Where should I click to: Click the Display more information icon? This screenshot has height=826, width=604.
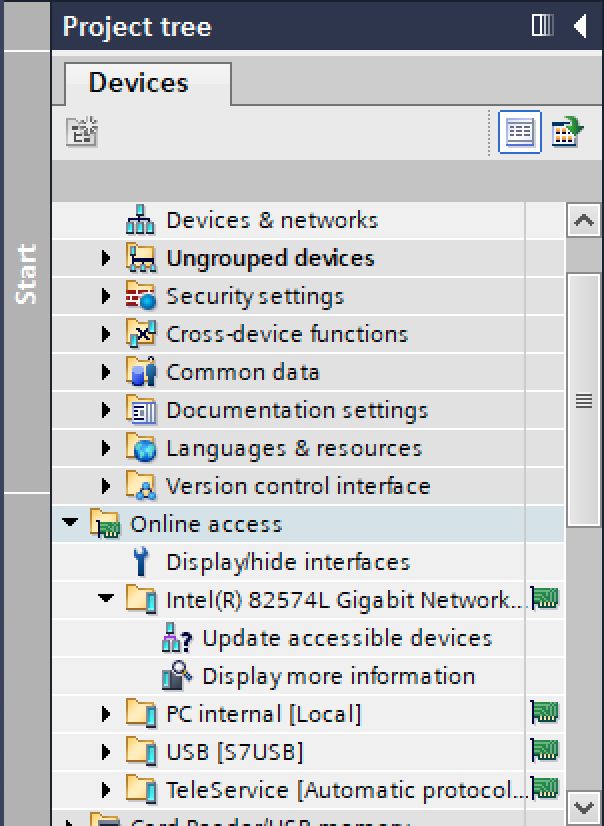176,677
